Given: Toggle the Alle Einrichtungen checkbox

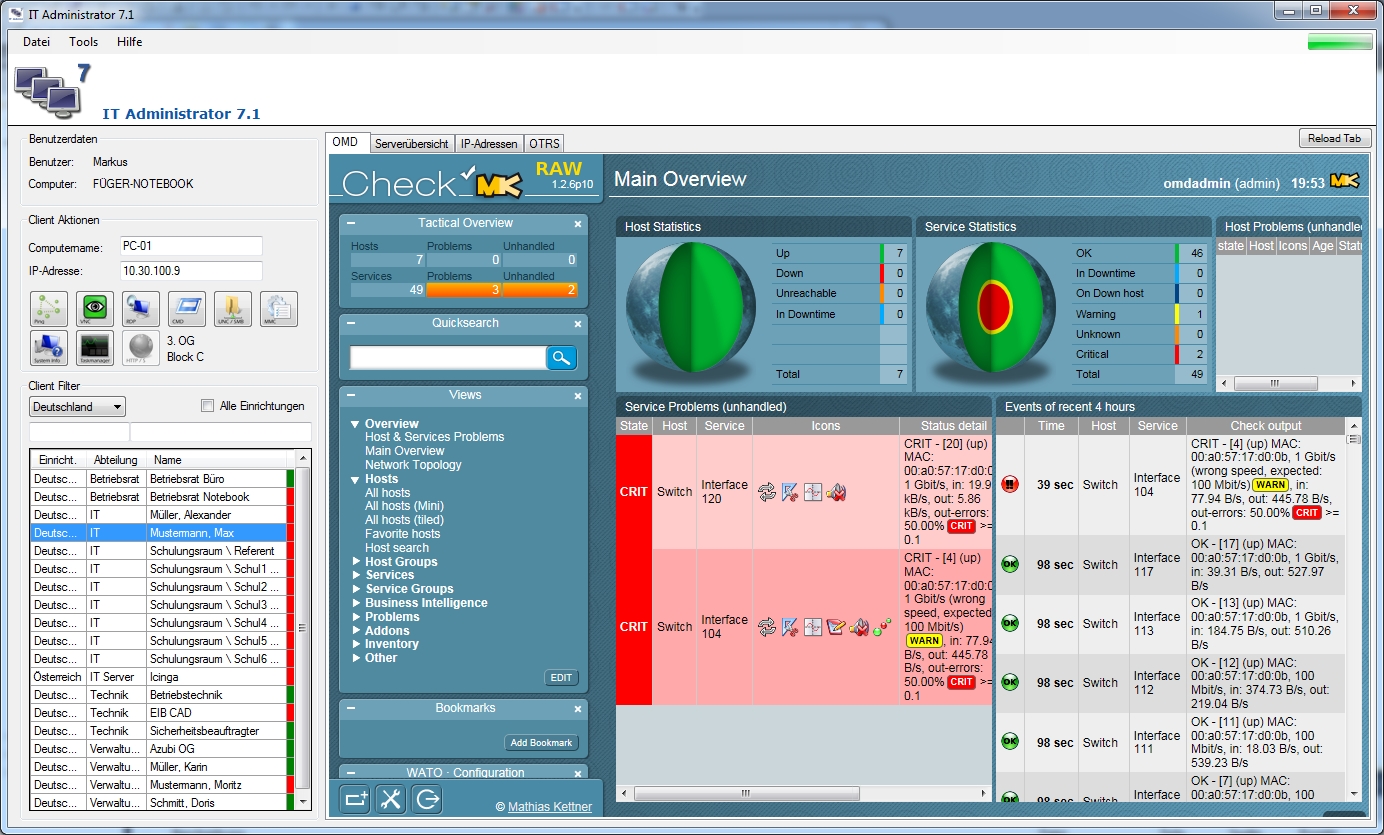Looking at the screenshot, I should click(208, 406).
